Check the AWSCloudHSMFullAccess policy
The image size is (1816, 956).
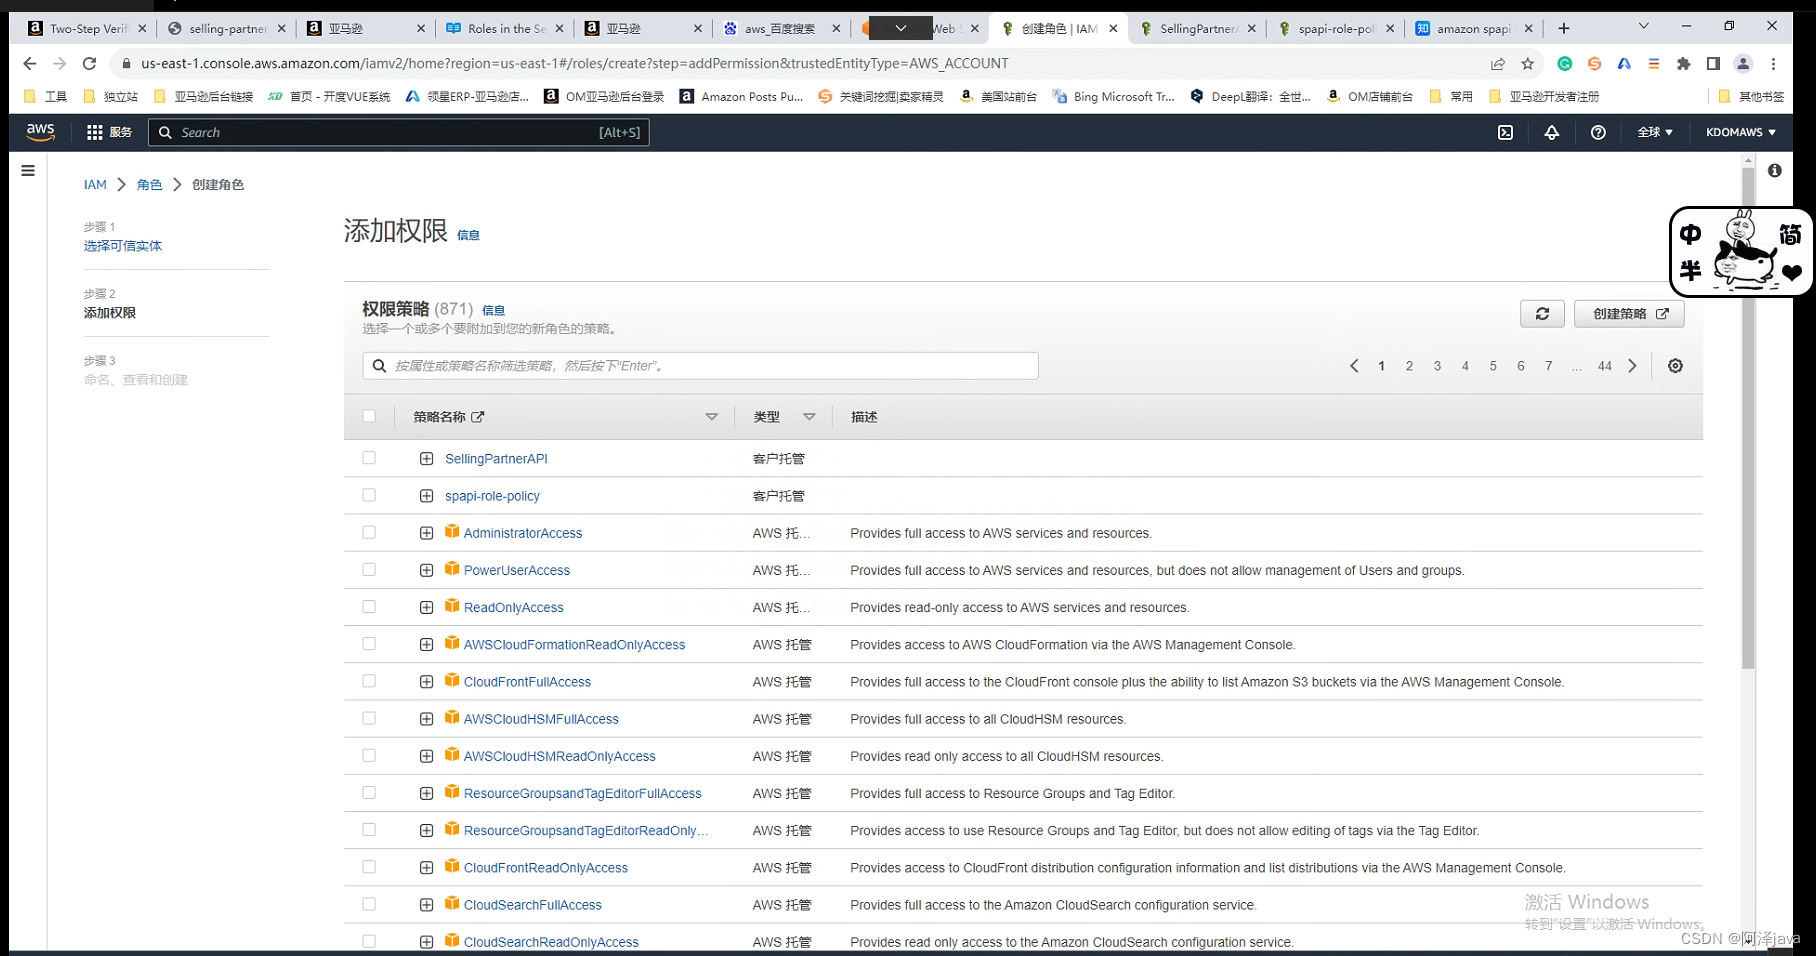pos(369,718)
